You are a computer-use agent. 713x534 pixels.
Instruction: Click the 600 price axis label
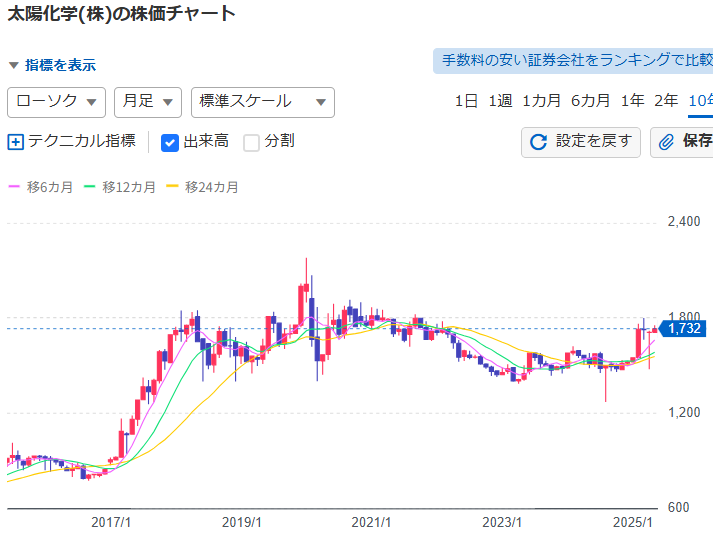[678, 507]
